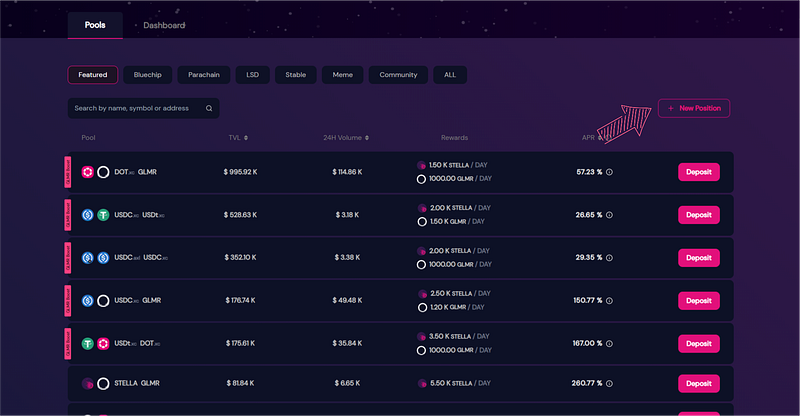Click STELLA token icon in STELLA GLMR row
Viewport: 800px width, 416px height.
tap(88, 383)
